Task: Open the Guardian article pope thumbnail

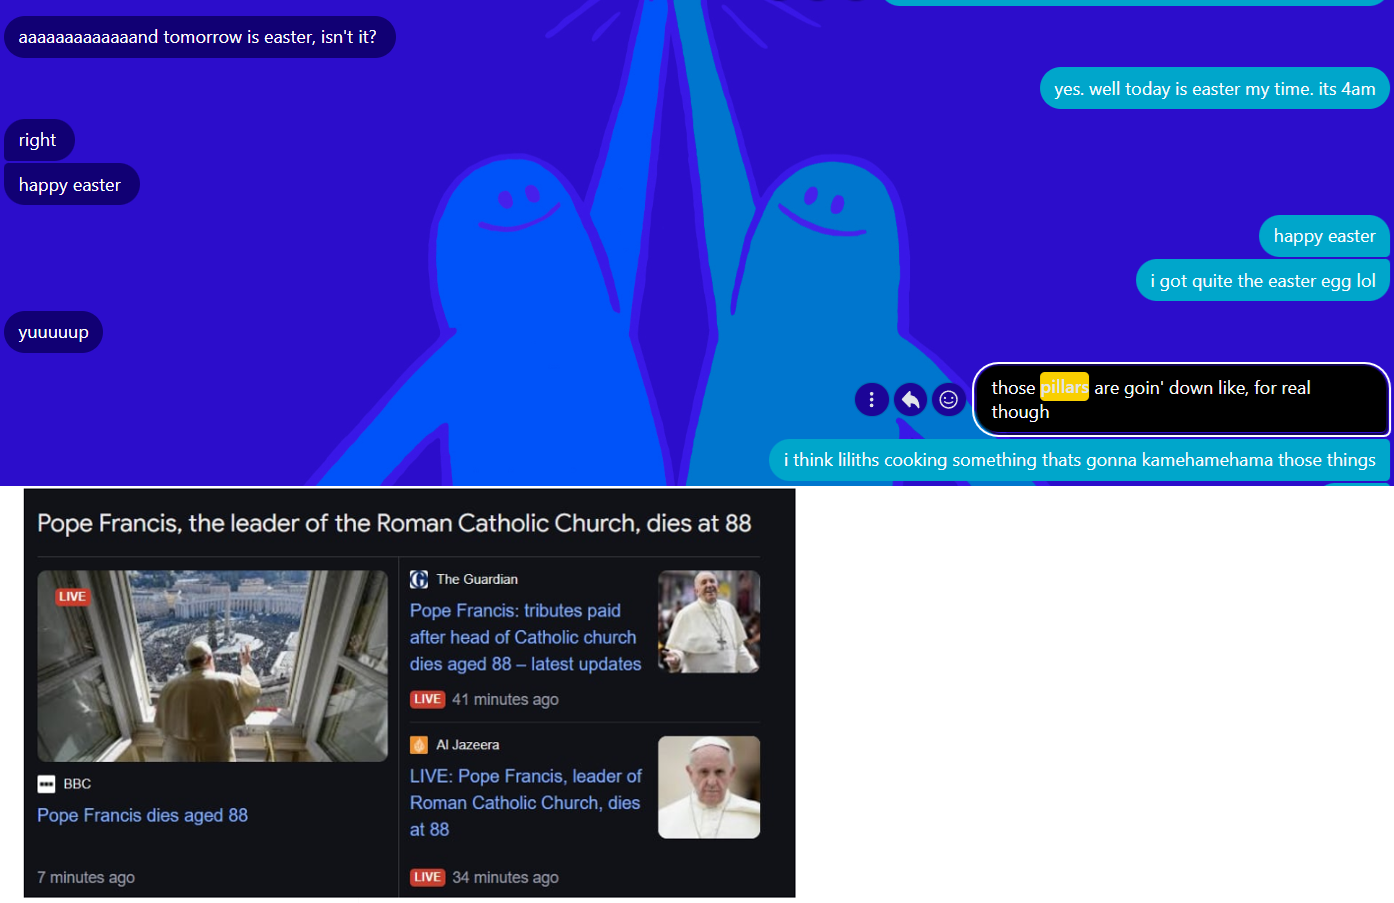Action: point(709,621)
